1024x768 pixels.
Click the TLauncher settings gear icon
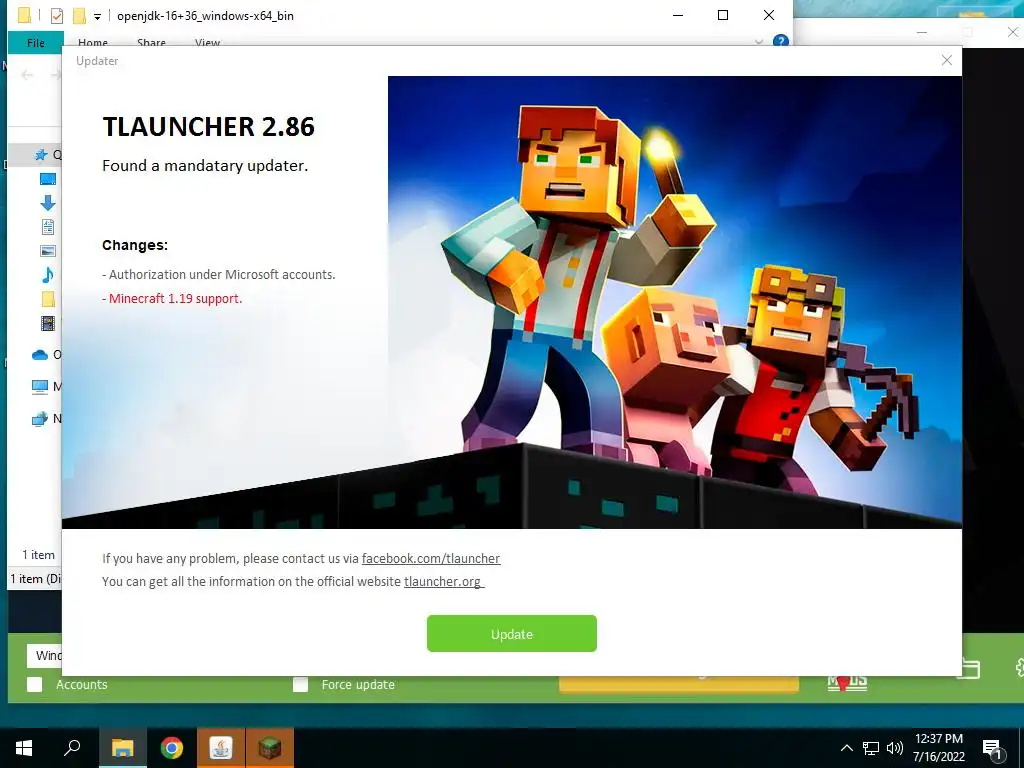point(1018,667)
